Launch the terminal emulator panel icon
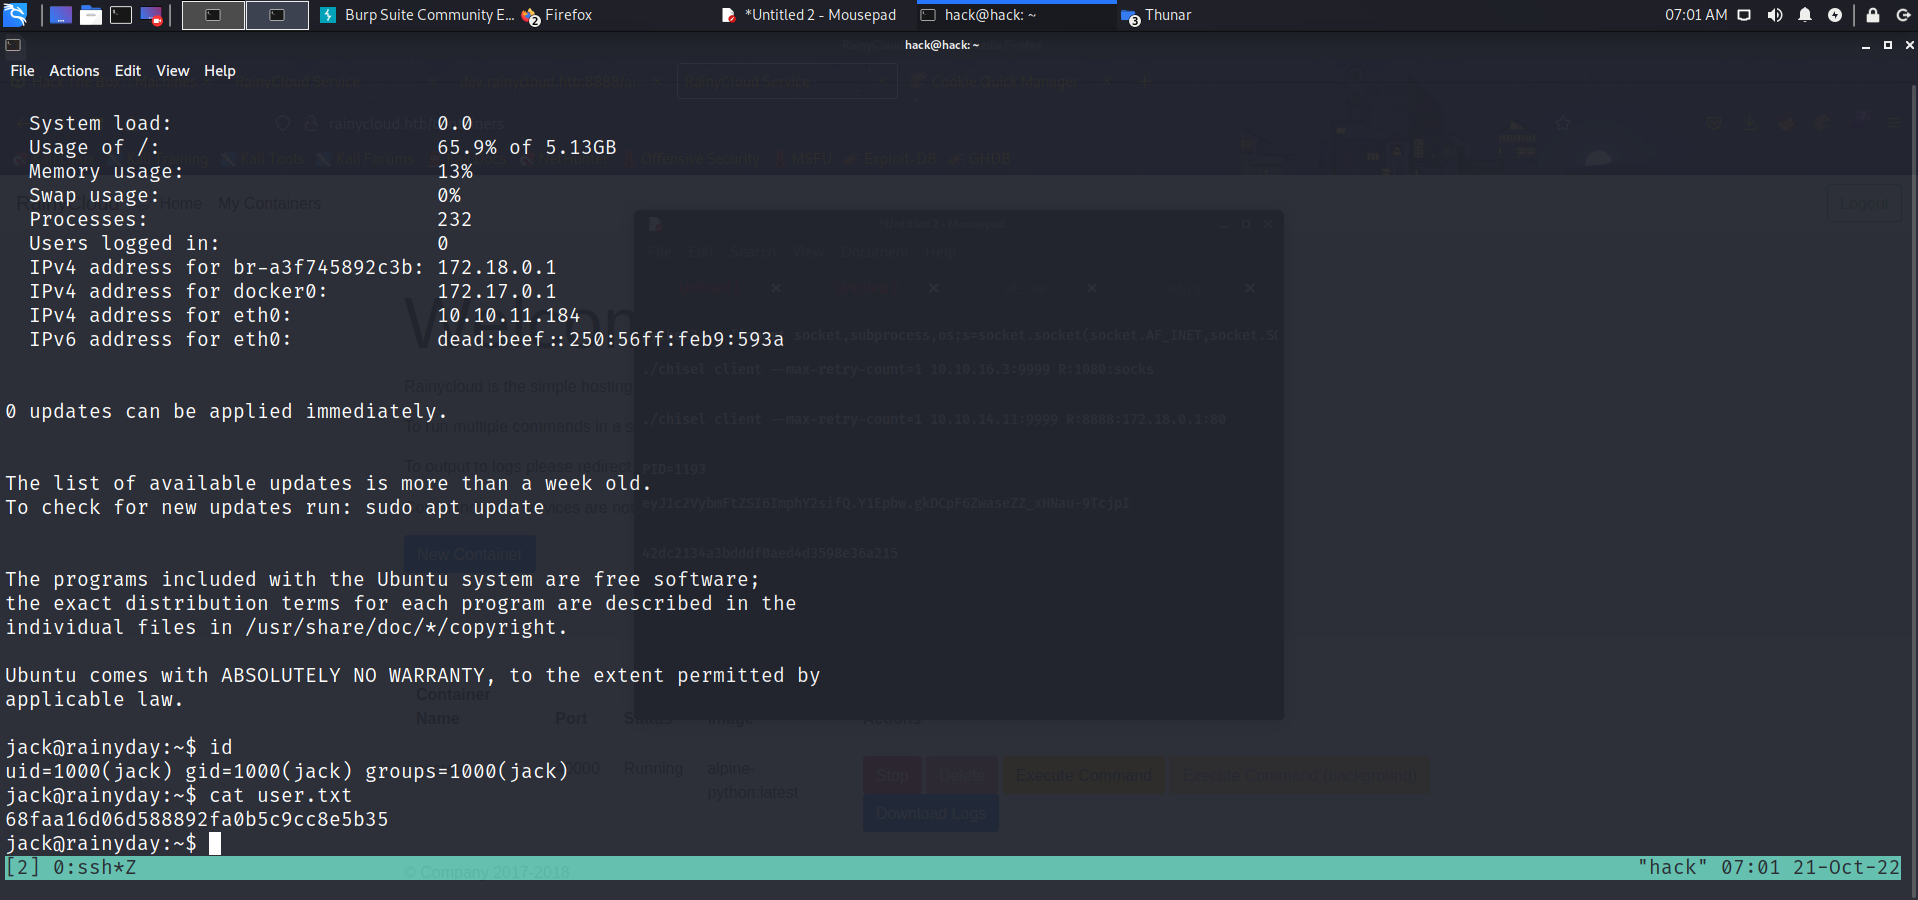Viewport: 1918px width, 900px height. 121,15
